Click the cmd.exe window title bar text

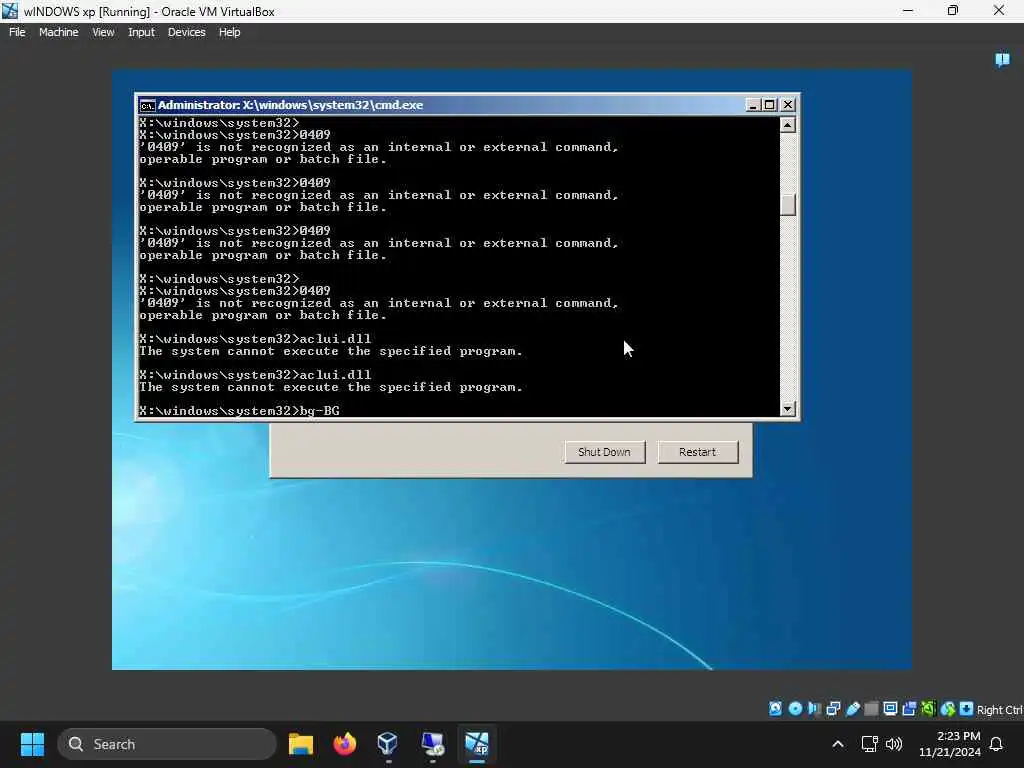pyautogui.click(x=290, y=105)
